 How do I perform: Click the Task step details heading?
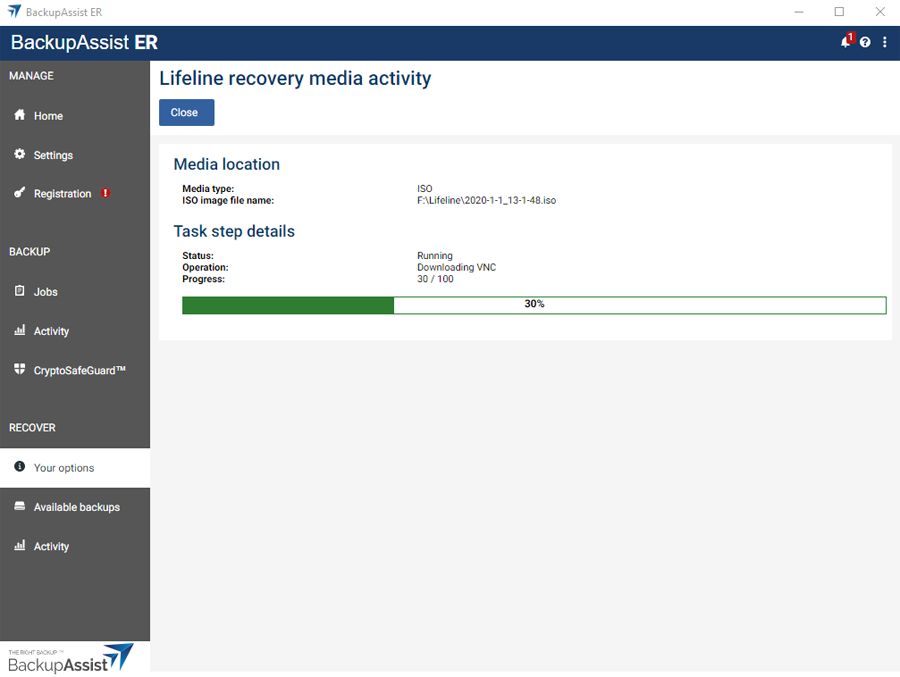click(234, 231)
